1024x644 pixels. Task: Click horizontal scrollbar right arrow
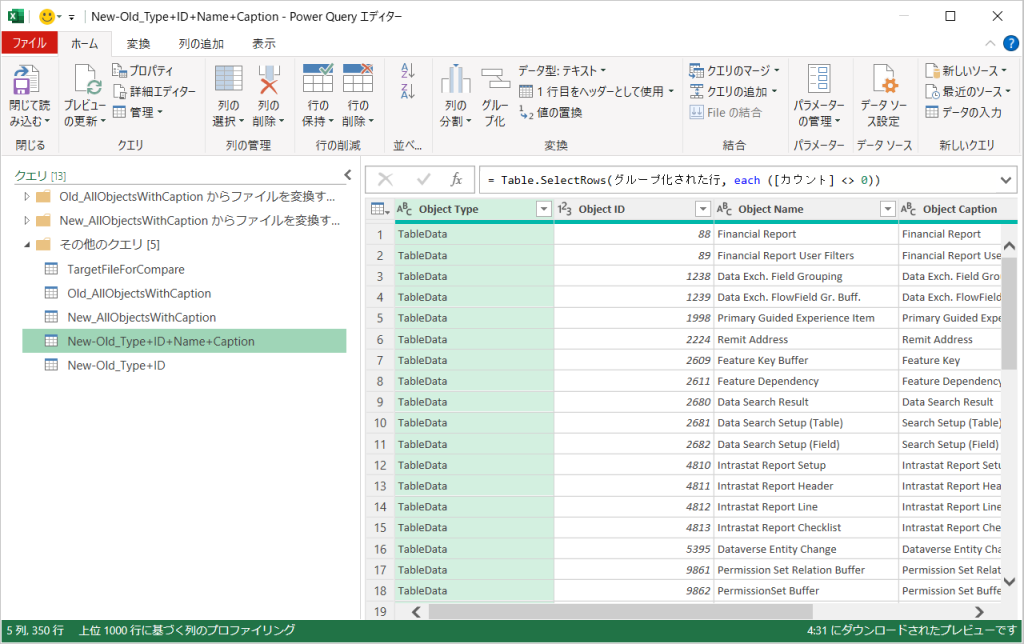[979, 612]
